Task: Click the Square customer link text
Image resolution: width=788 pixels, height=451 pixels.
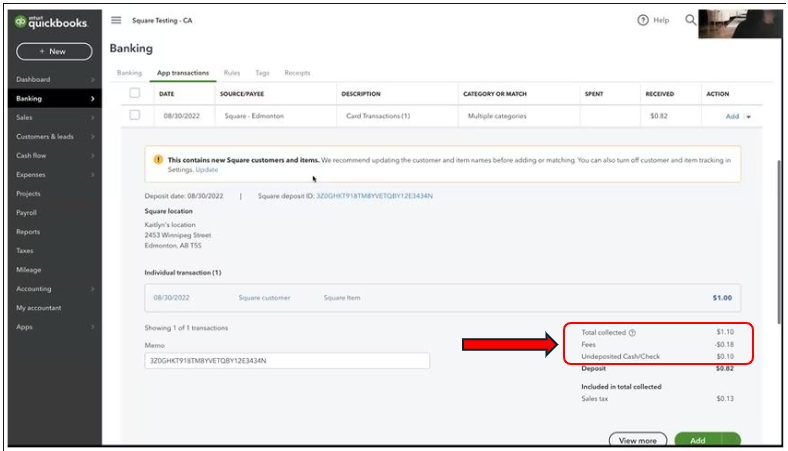Action: [264, 298]
